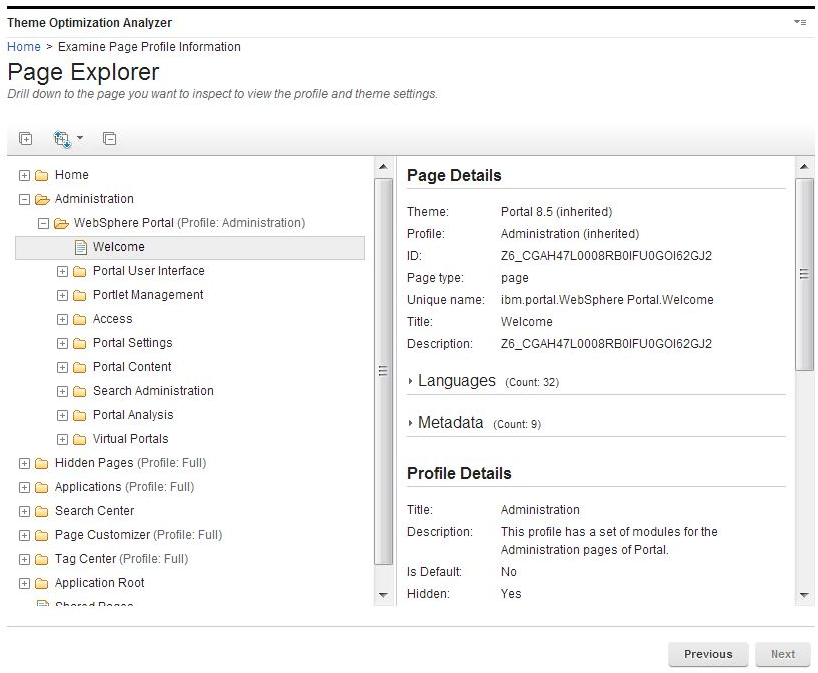Click the expand selected node toolbar icon
818x673 pixels.
[x=62, y=139]
